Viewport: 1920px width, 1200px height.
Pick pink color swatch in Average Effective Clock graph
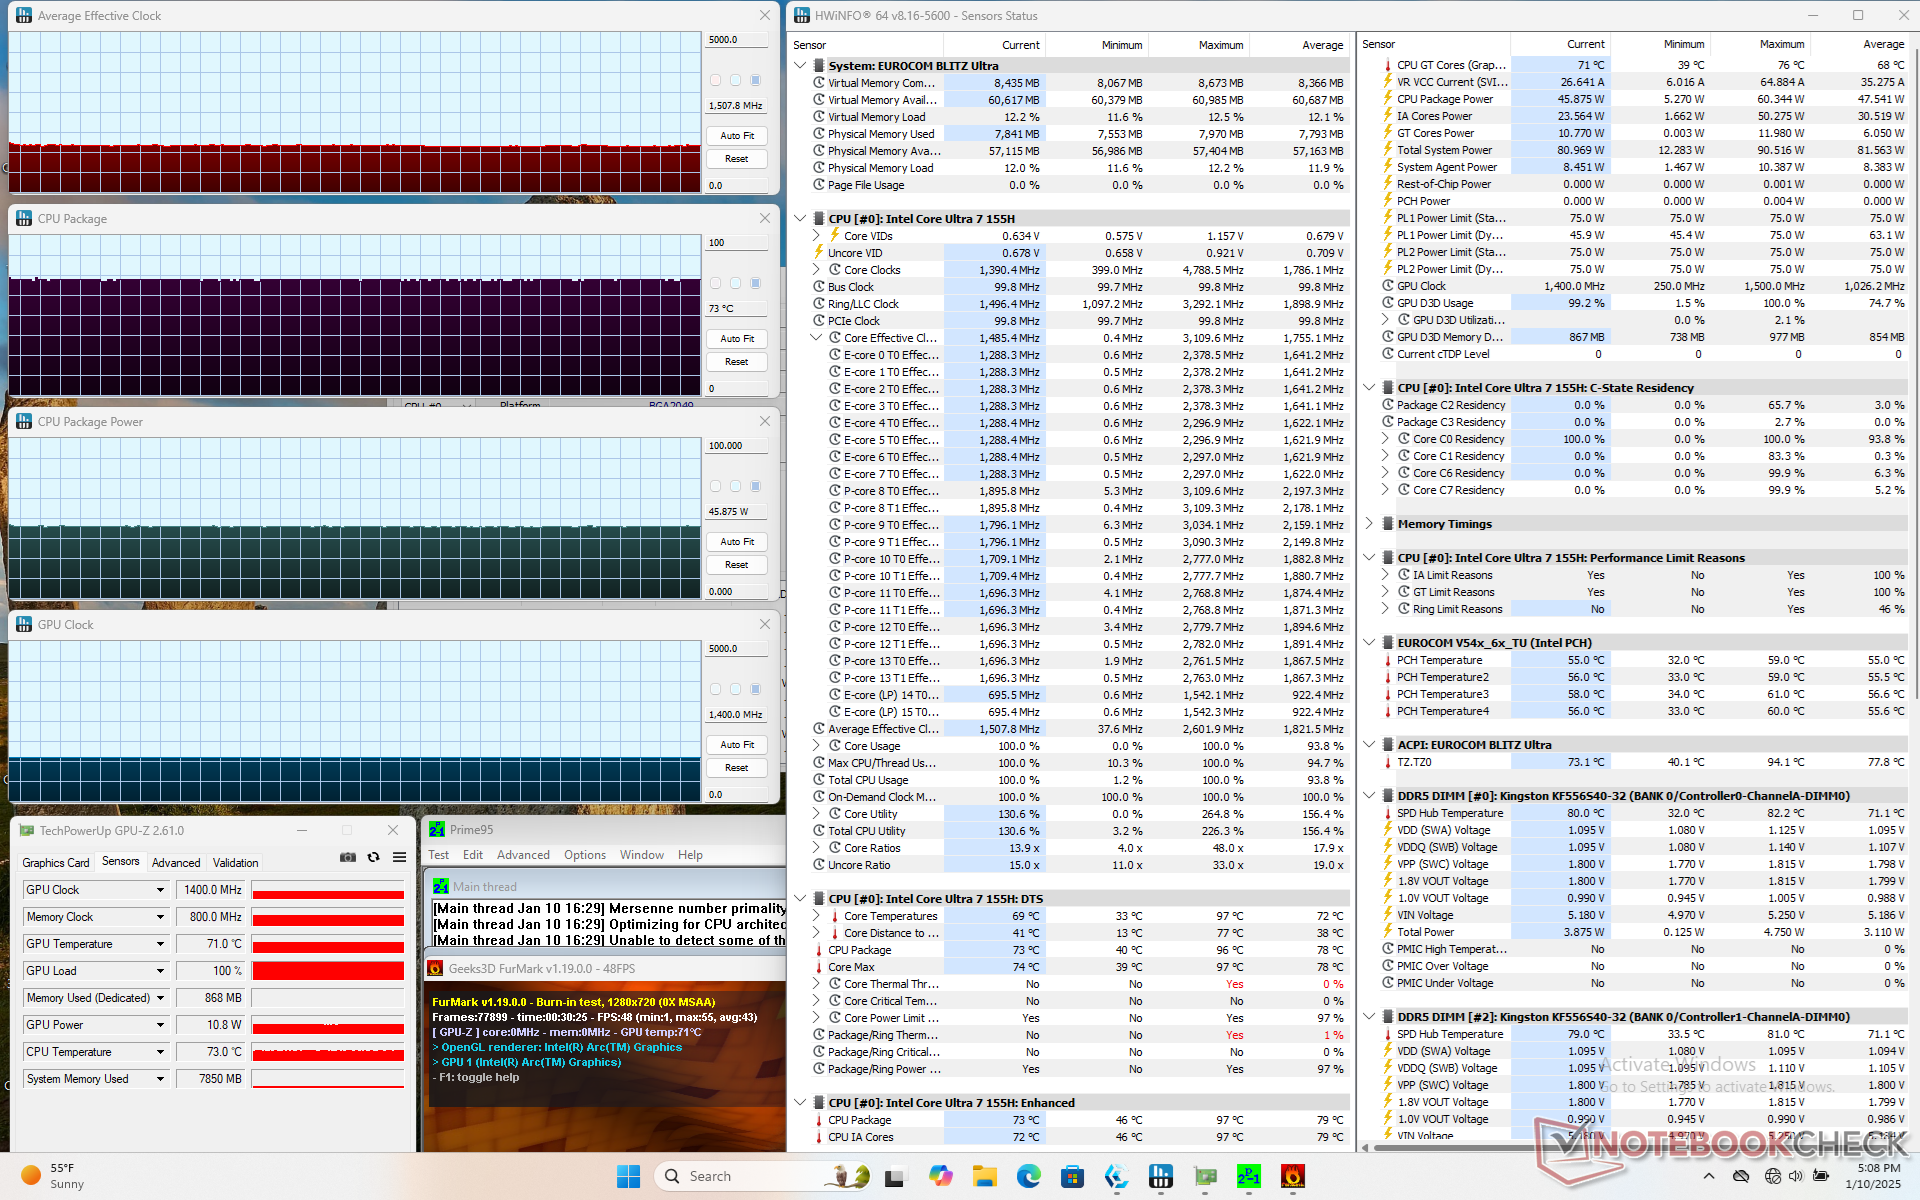click(715, 80)
